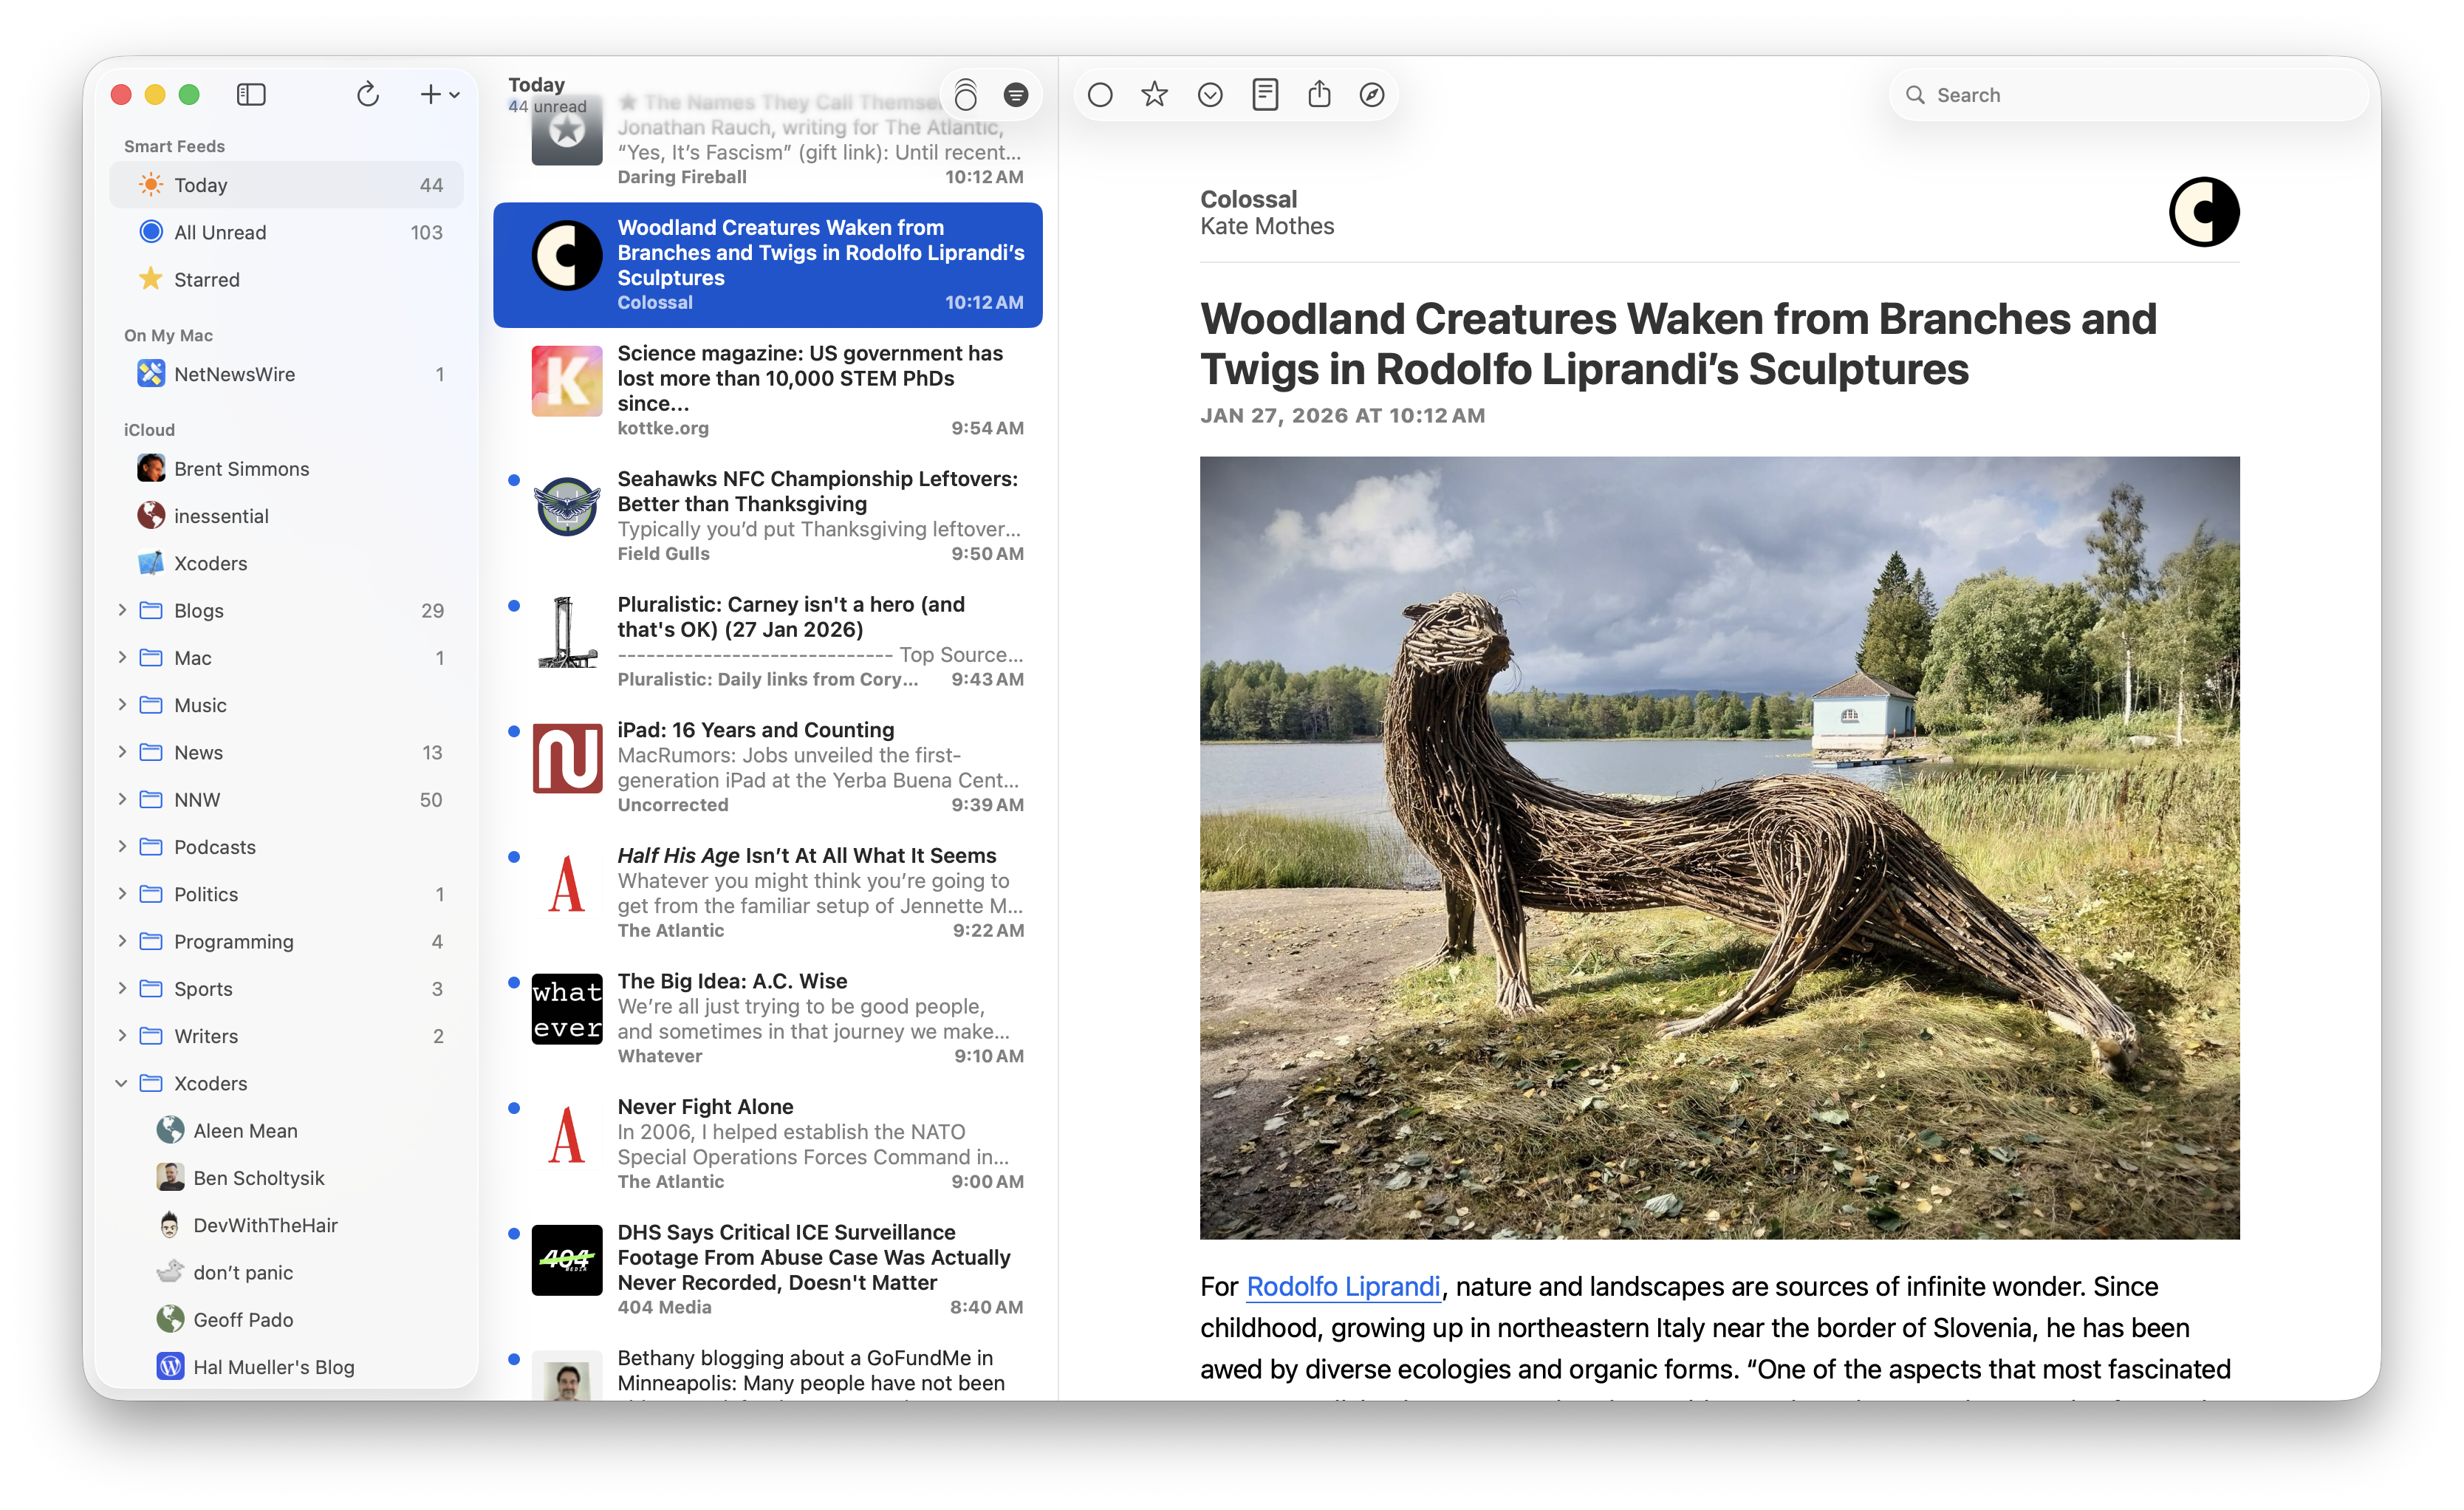The width and height of the screenshot is (2464, 1510).
Task: Expand the News folder
Action: [122, 752]
